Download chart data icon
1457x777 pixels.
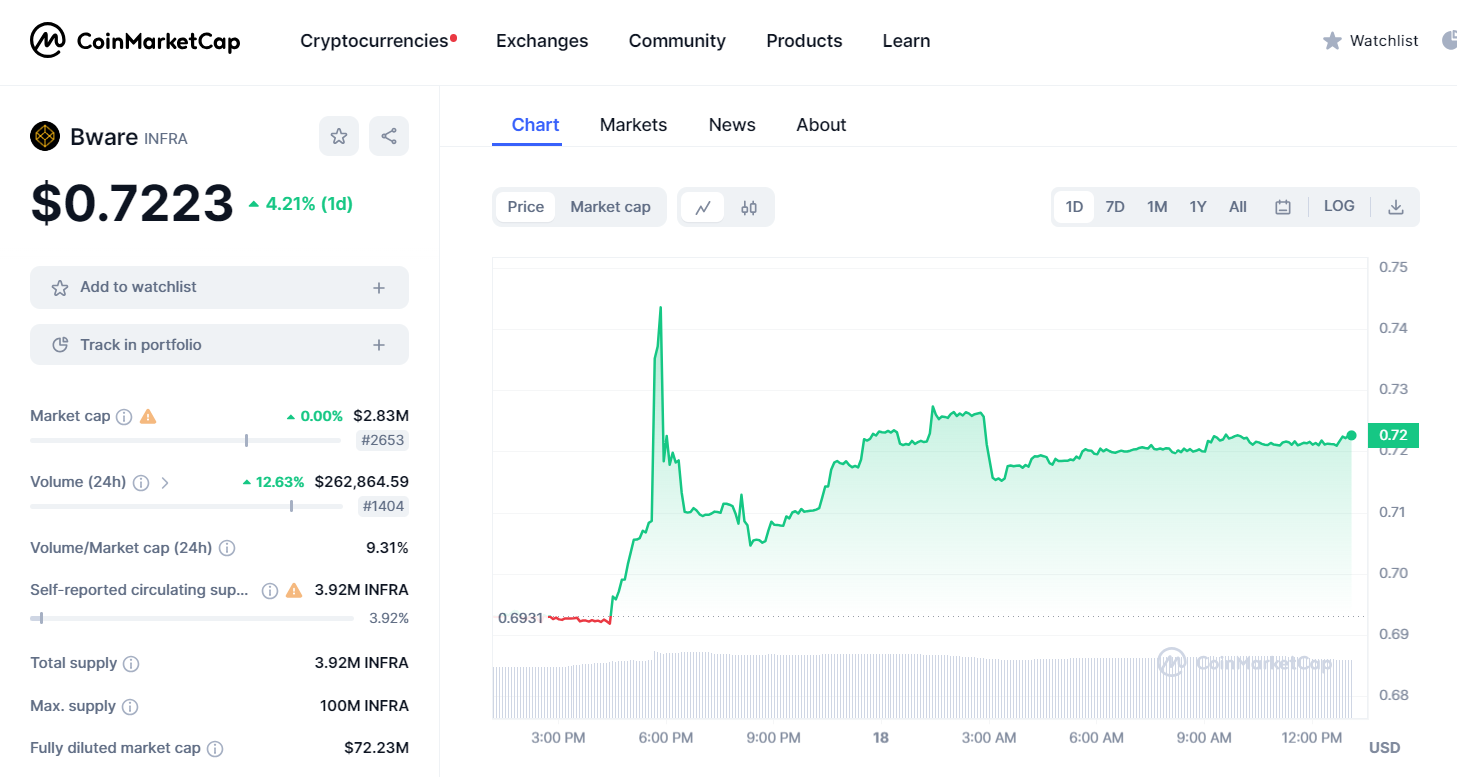[x=1396, y=207]
